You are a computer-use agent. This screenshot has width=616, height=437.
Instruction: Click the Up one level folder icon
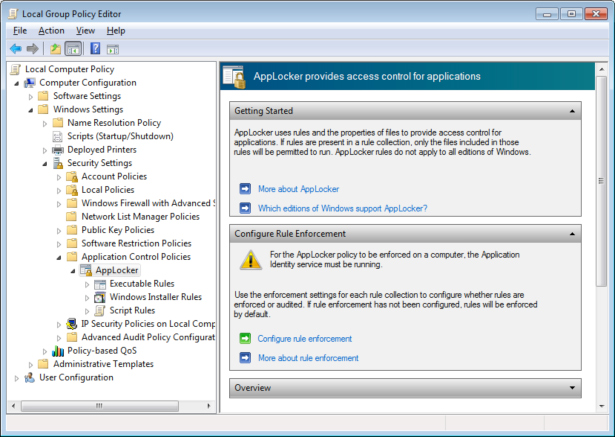[55, 49]
